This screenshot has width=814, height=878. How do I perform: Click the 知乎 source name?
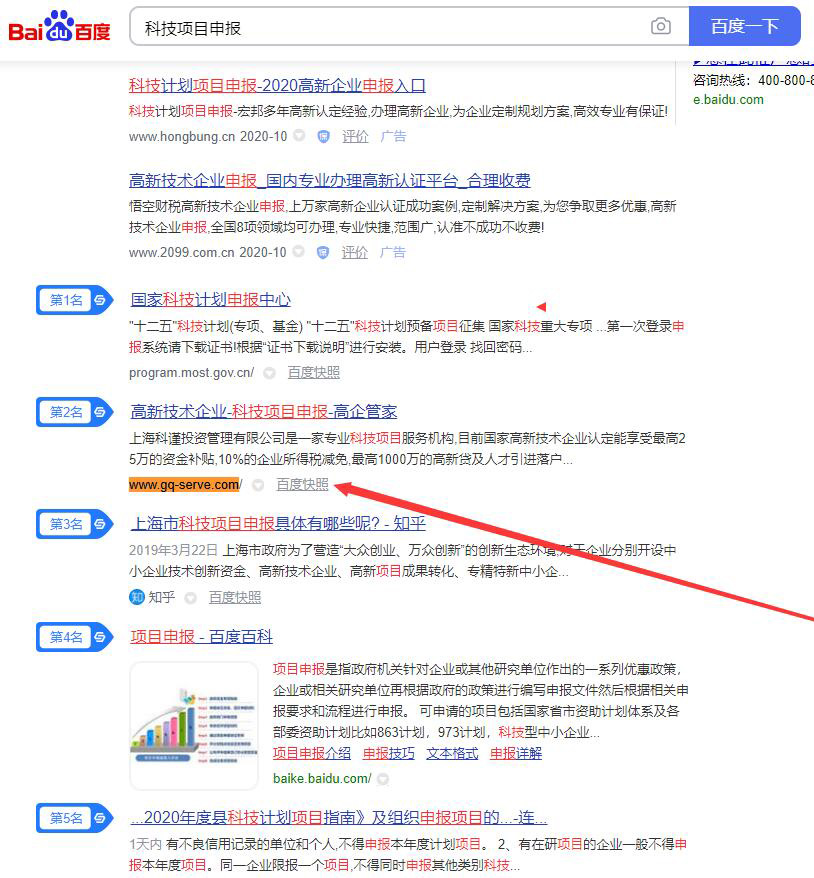pyautogui.click(x=161, y=597)
